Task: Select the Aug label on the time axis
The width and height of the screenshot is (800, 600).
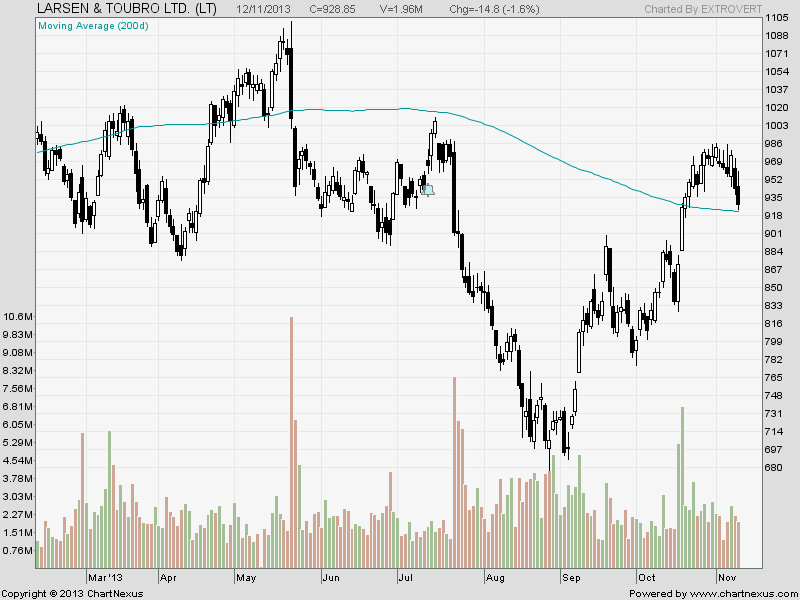Action: [495, 577]
